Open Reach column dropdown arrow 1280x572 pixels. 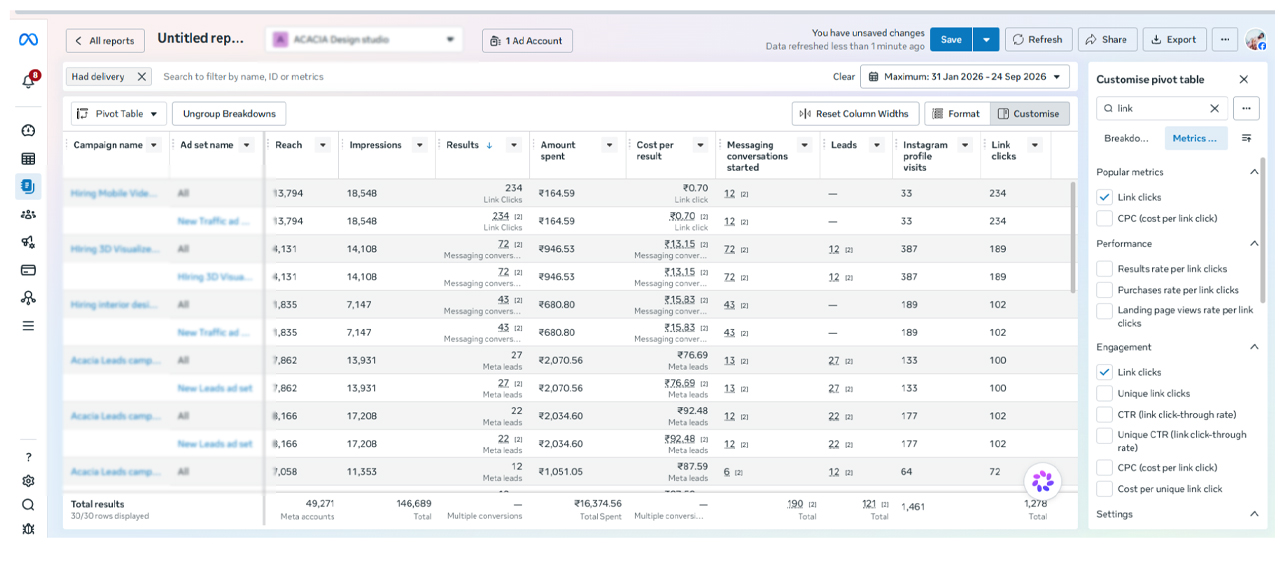[x=322, y=145]
